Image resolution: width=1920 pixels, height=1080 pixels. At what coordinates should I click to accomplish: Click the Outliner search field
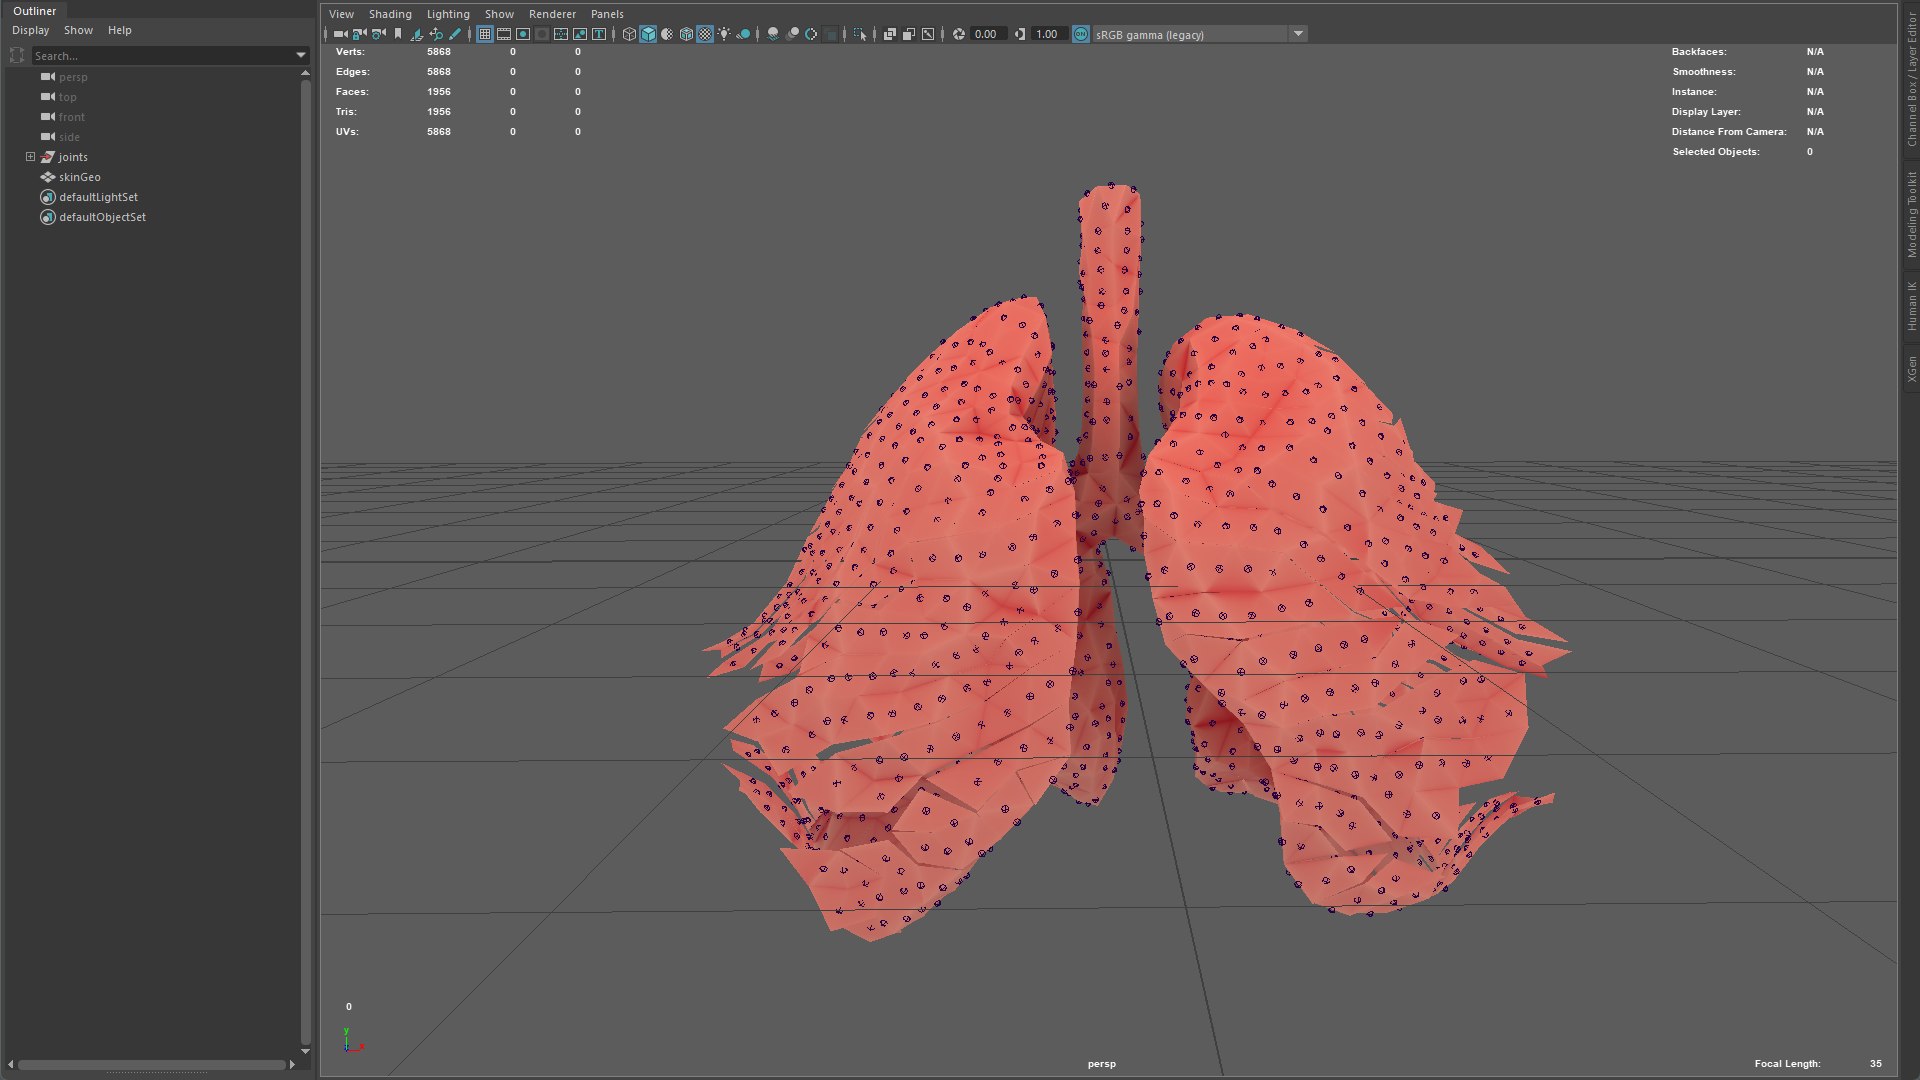tap(162, 56)
